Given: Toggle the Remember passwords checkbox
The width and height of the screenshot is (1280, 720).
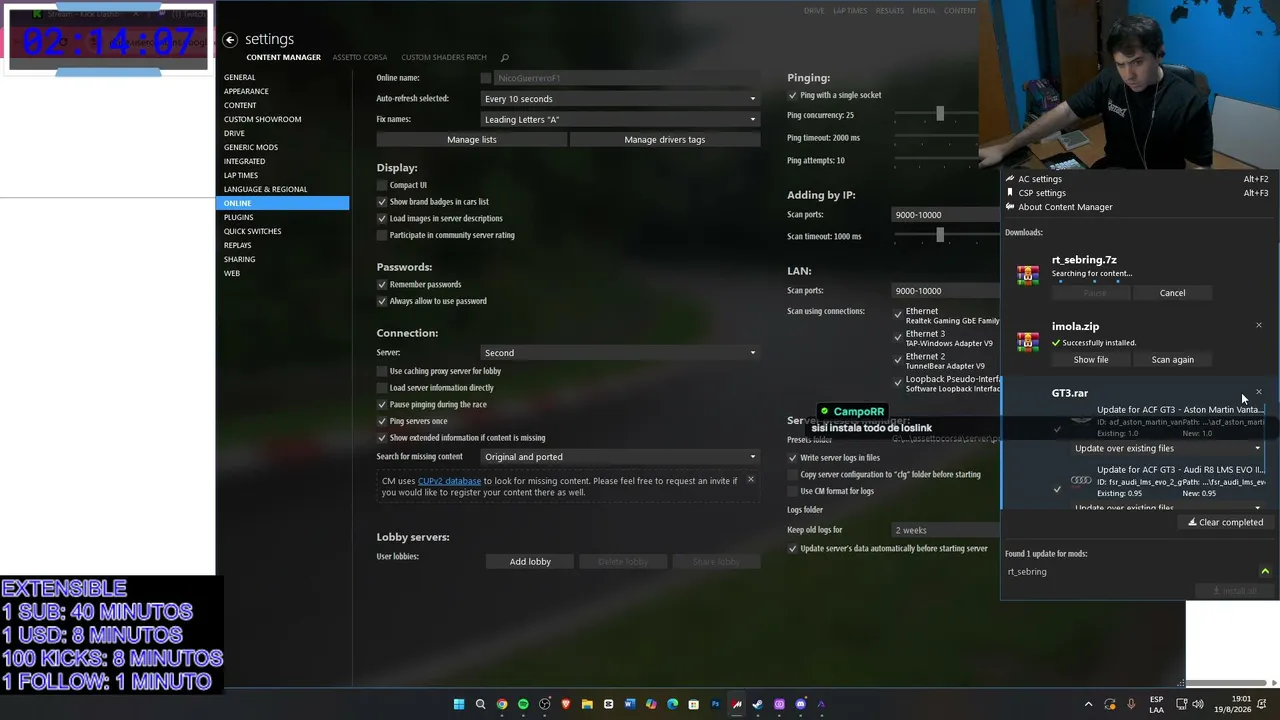Looking at the screenshot, I should 382,285.
